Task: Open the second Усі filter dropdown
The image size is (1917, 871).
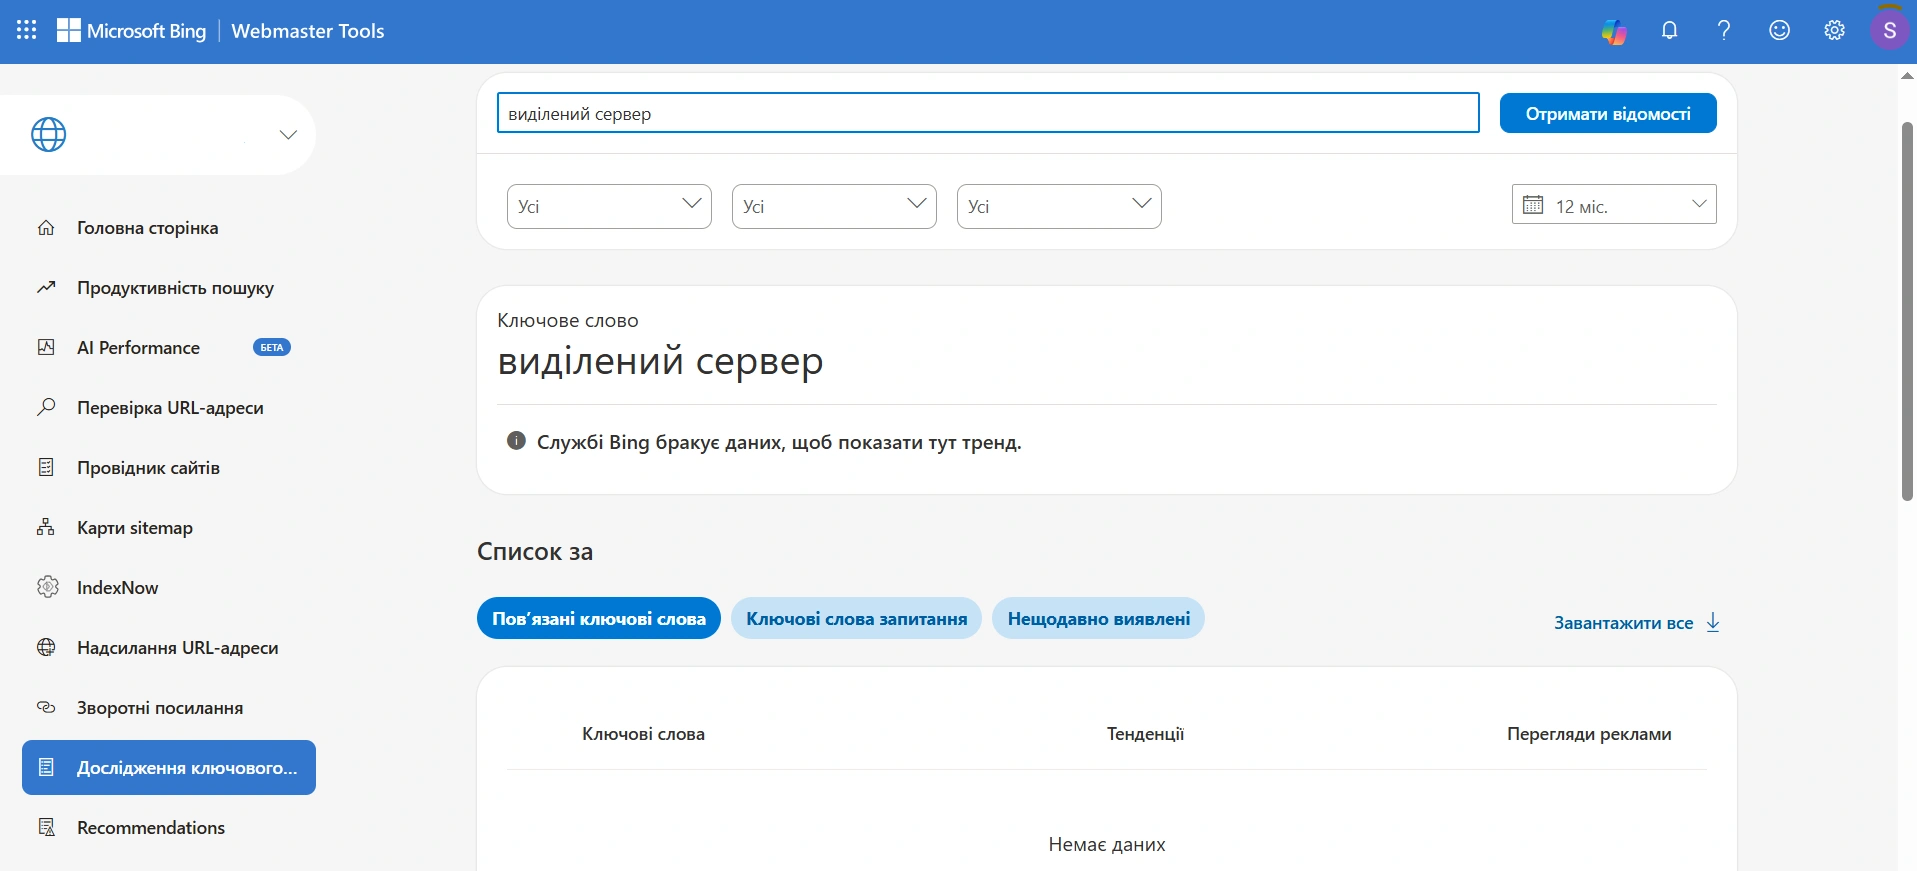Action: 834,206
